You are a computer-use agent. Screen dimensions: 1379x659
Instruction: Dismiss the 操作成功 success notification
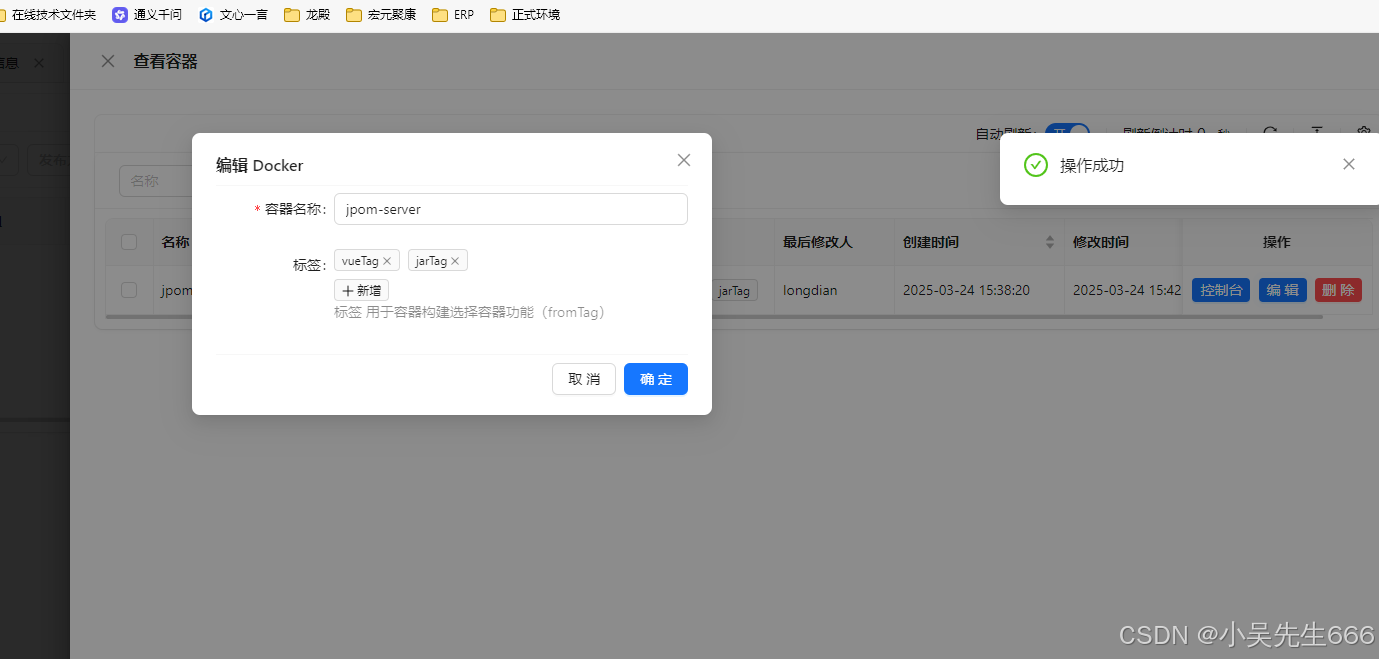[x=1348, y=163]
